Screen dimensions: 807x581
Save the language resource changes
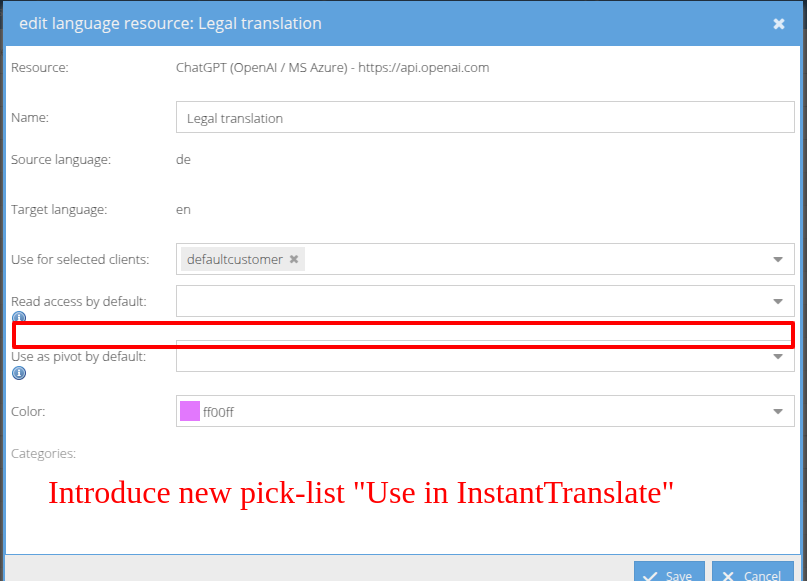click(669, 575)
